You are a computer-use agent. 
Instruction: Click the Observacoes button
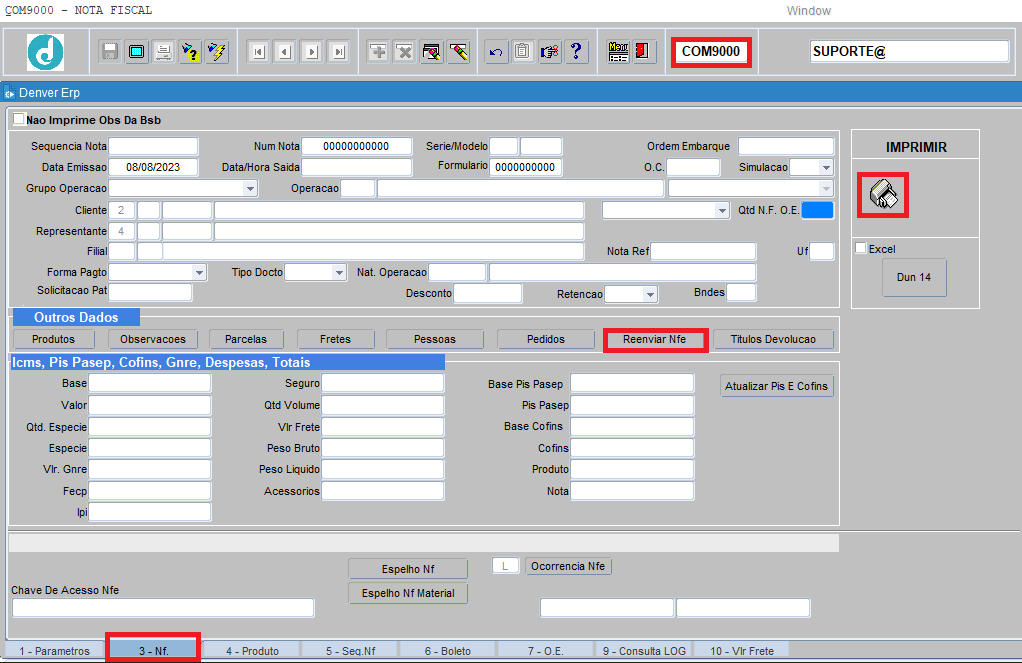[153, 339]
